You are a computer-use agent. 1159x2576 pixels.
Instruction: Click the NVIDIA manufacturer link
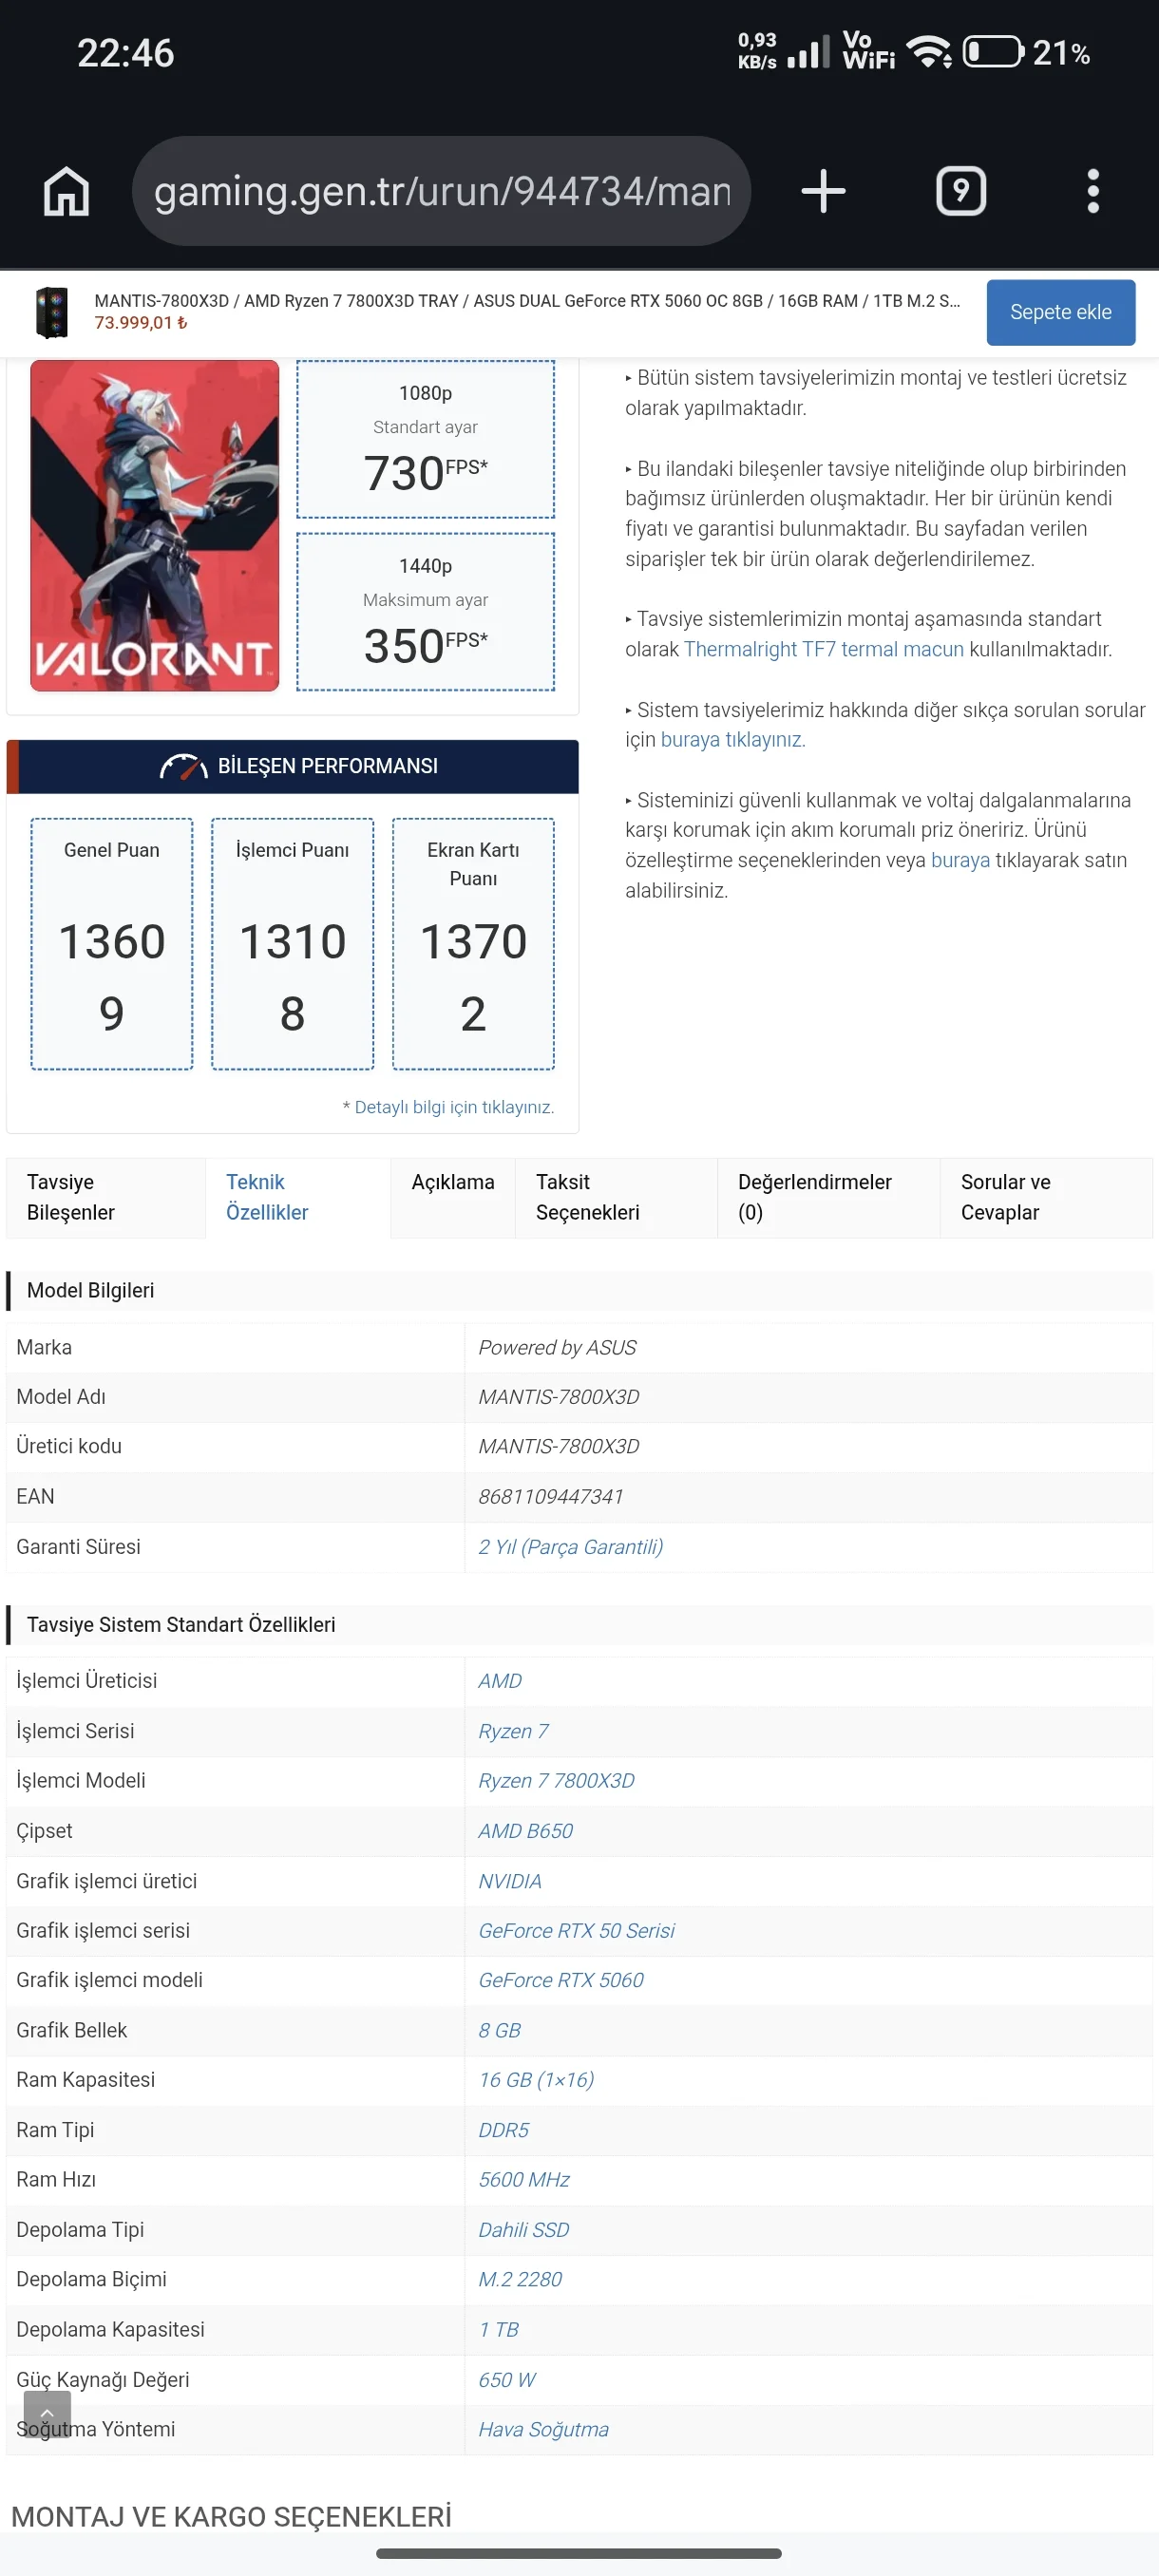[x=509, y=1880]
